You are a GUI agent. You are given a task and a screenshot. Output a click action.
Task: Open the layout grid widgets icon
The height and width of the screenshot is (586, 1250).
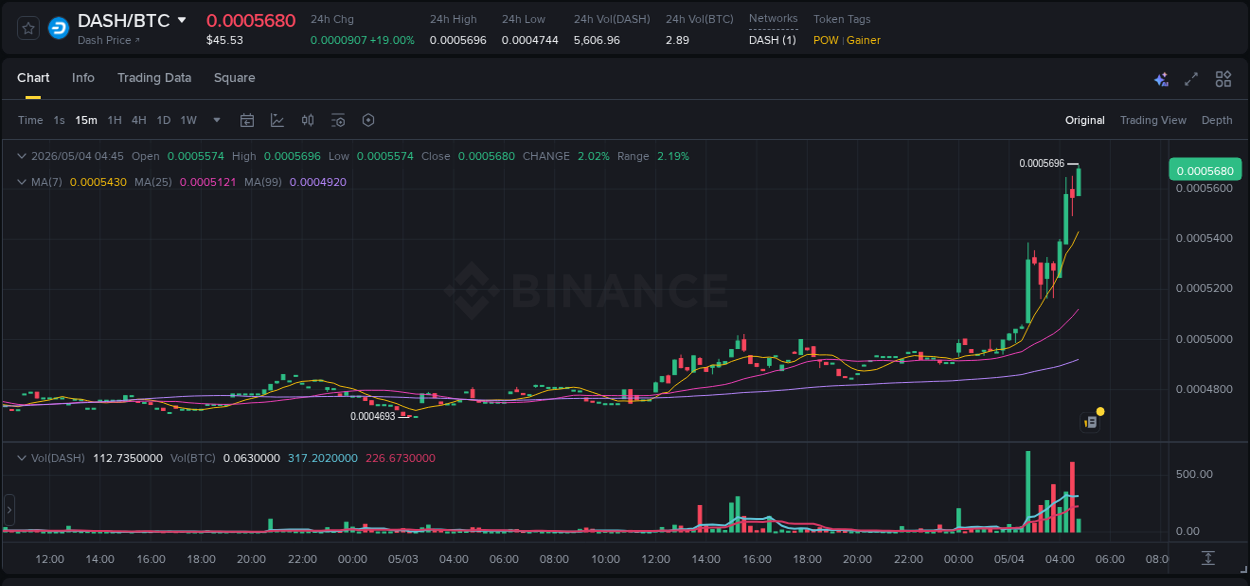pyautogui.click(x=1223, y=79)
